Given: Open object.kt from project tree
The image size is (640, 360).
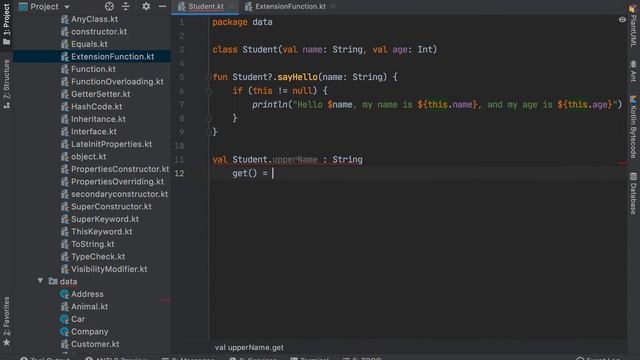Looking at the screenshot, I should coord(88,157).
